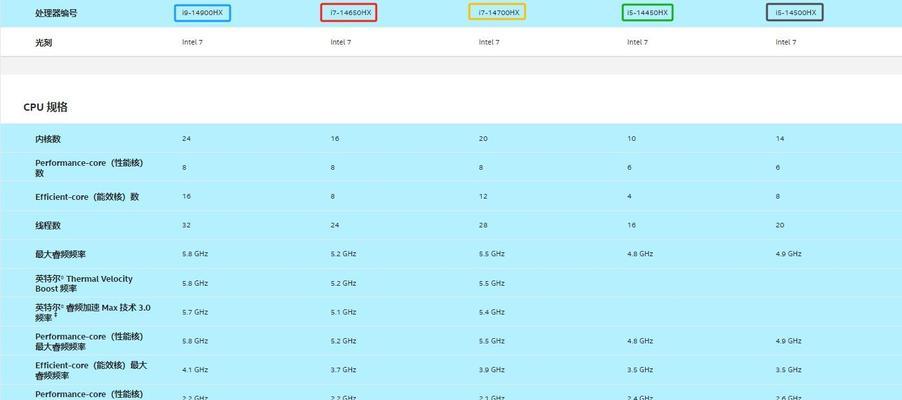Click the 光刻 row label
This screenshot has width=902, height=400.
(x=44, y=42)
